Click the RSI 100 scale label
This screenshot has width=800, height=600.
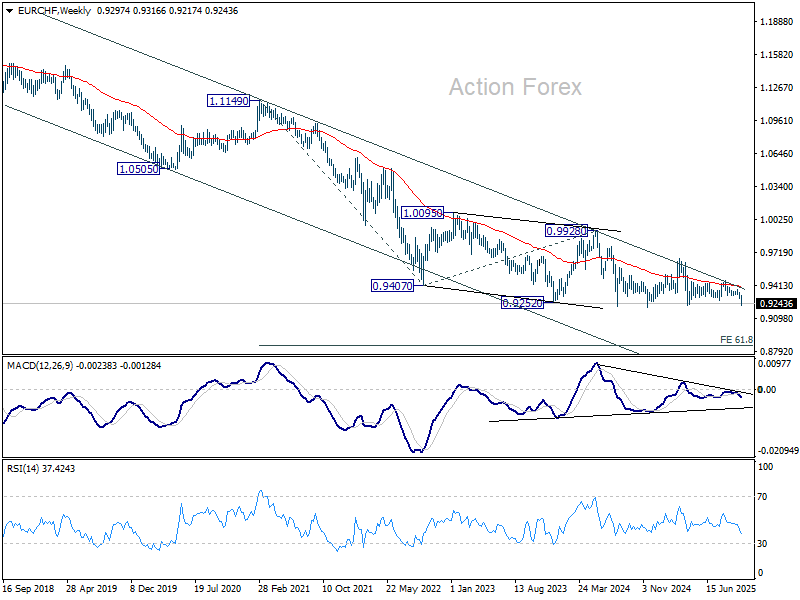tap(765, 467)
